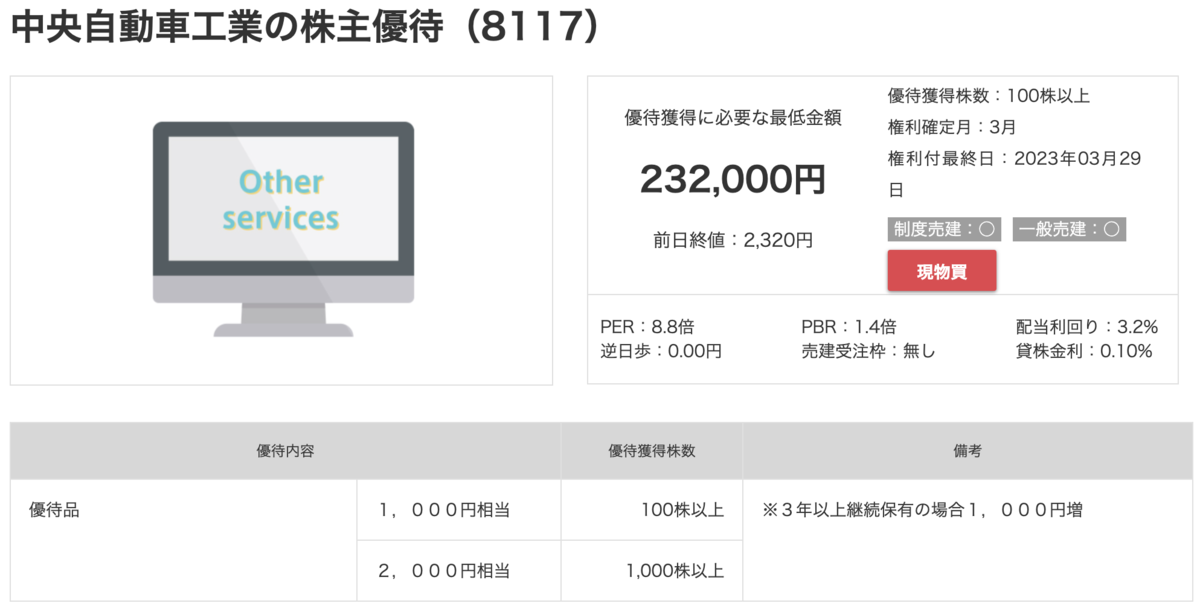1200x612 pixels.
Task: Click the 100株以上 table cell
Action: click(x=652, y=510)
